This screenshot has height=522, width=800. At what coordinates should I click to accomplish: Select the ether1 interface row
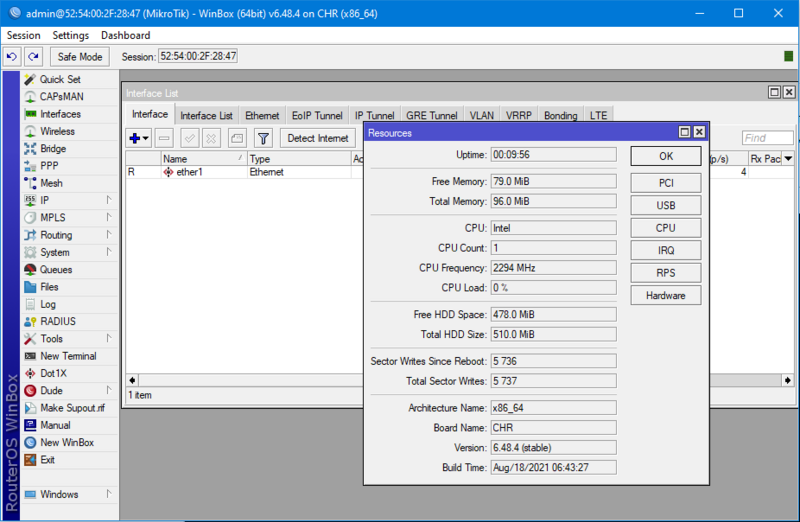click(244, 172)
